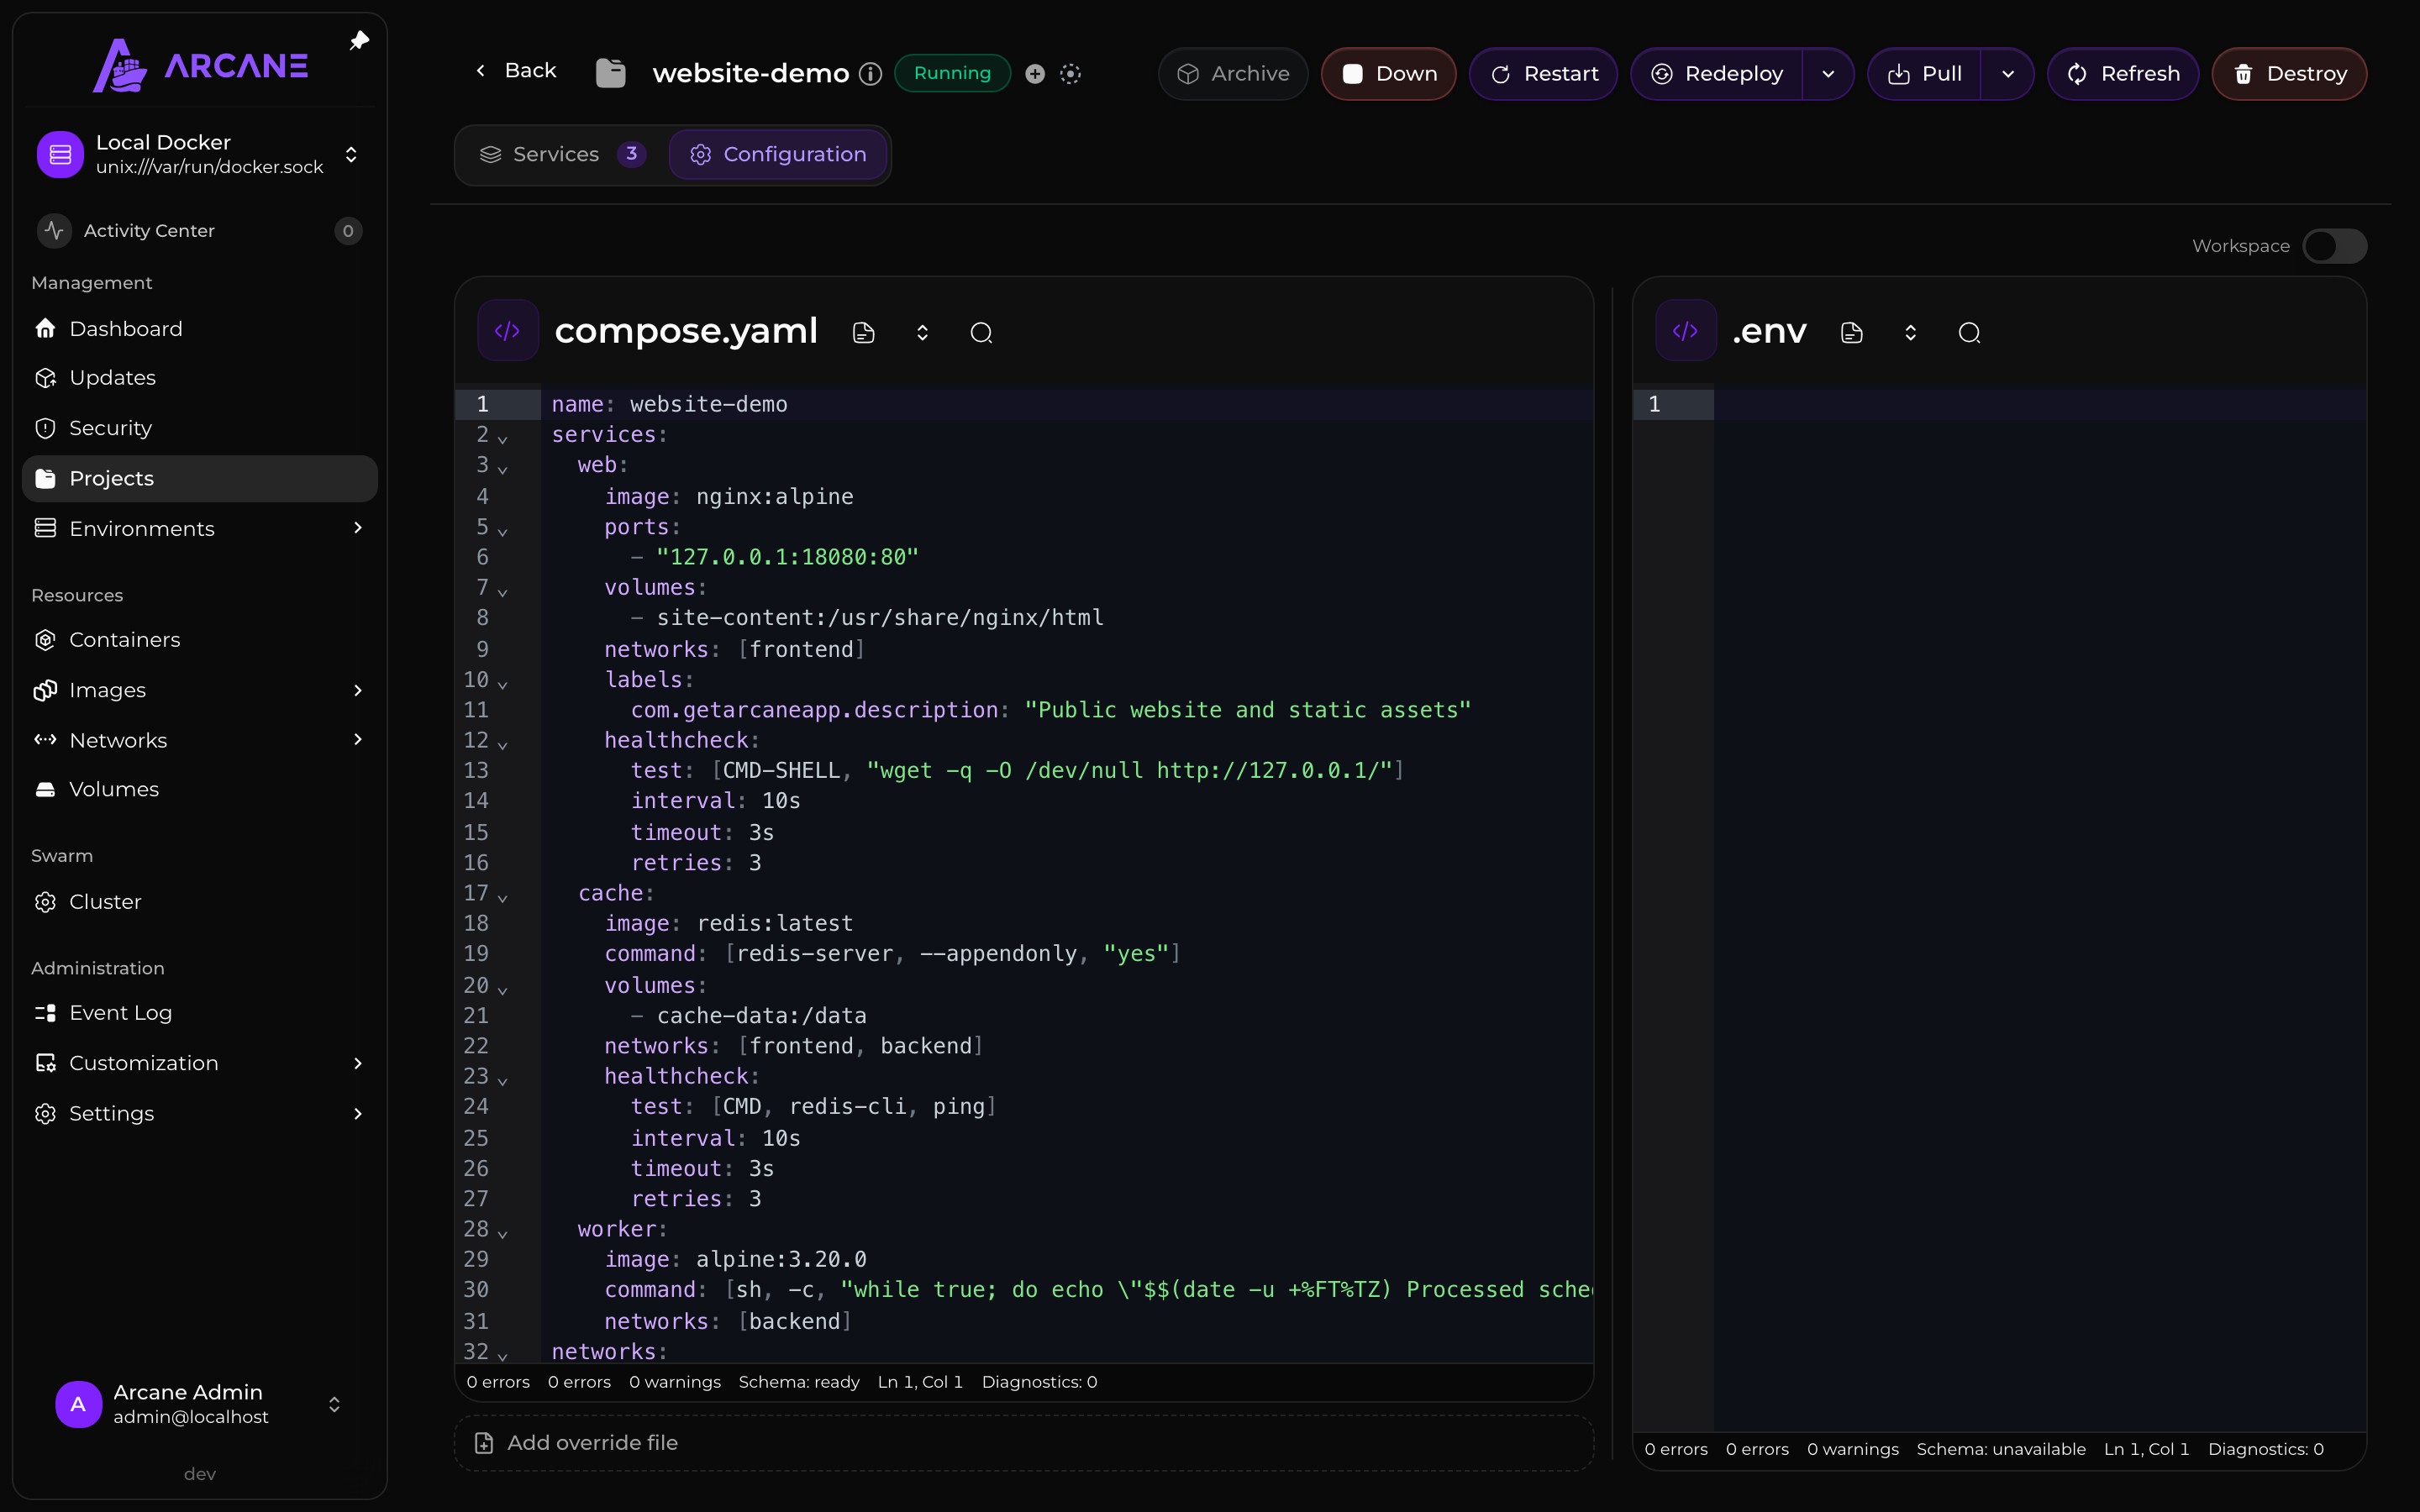Open Containers list
2420x1512 pixels.
pyautogui.click(x=200, y=640)
